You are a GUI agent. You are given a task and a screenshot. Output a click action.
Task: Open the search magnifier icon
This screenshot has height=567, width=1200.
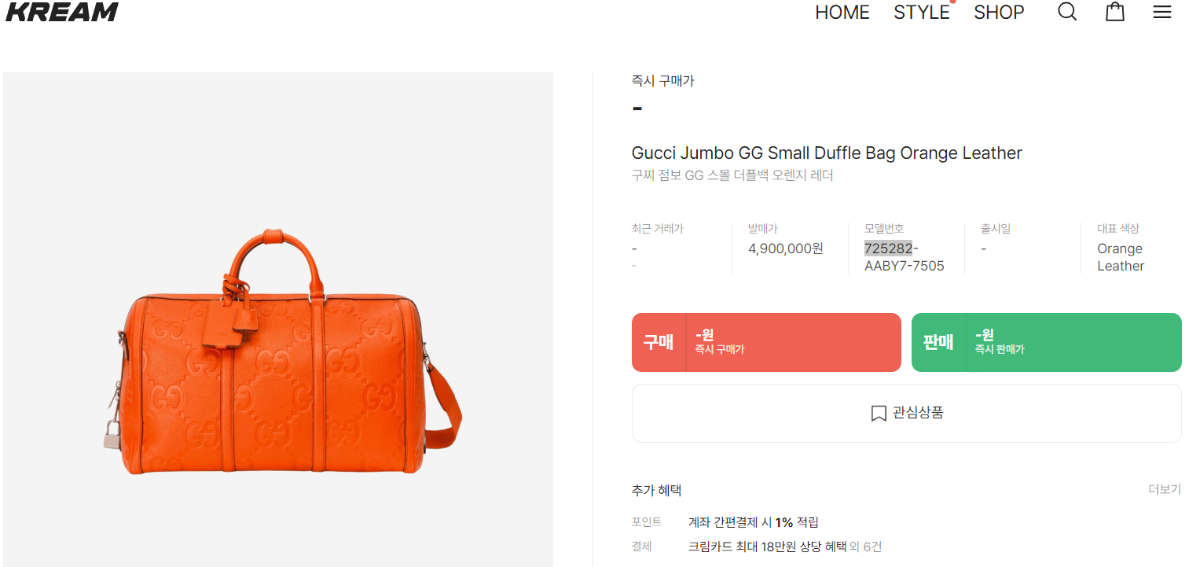[1067, 12]
